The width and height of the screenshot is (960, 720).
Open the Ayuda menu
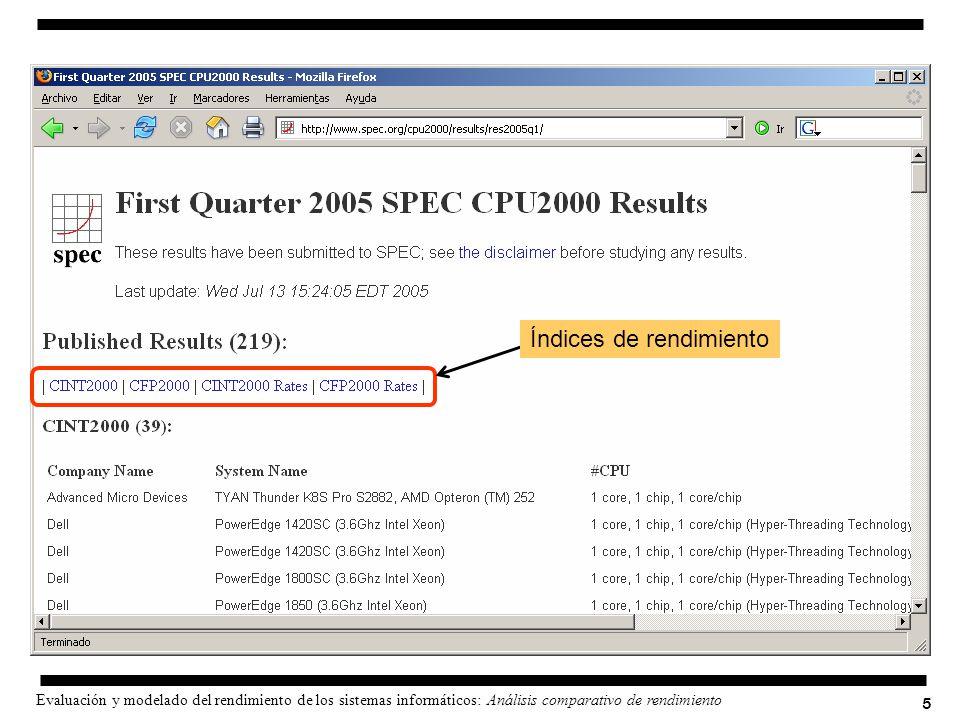pos(361,98)
